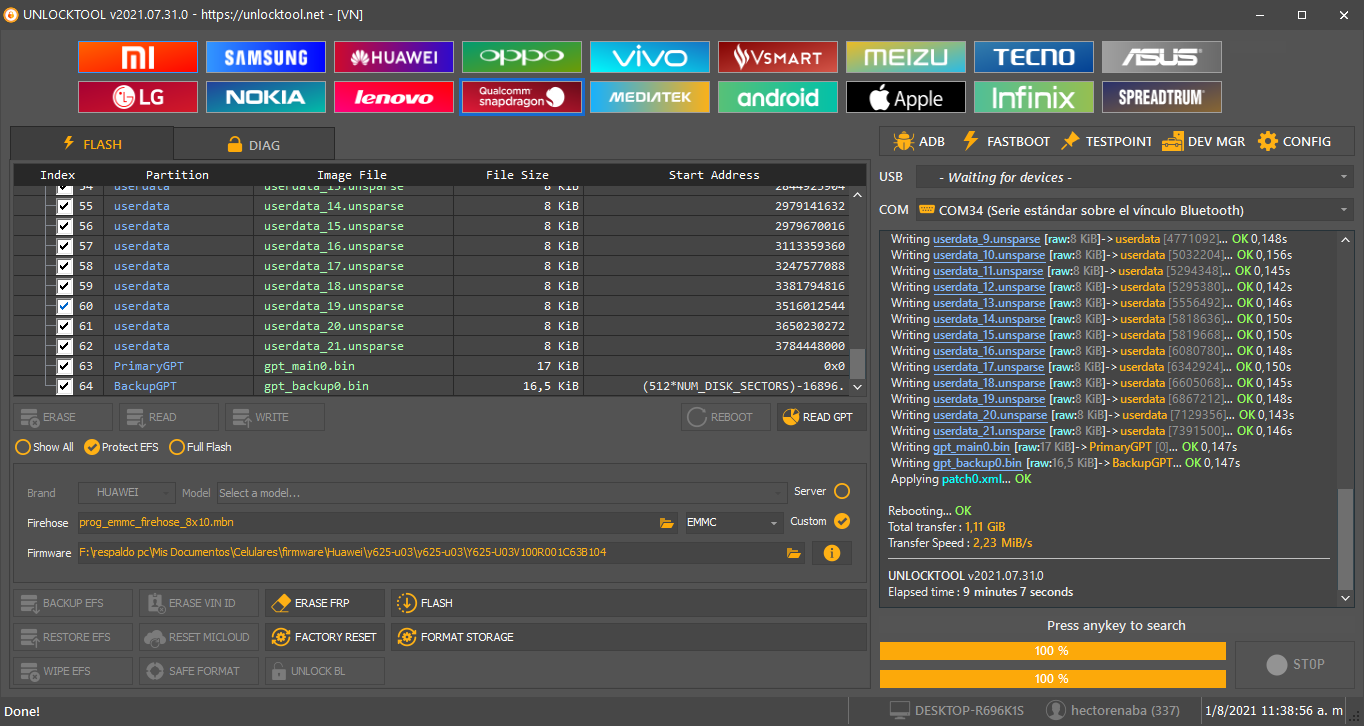Image resolution: width=1364 pixels, height=726 pixels.
Task: Click the hectorenaba user account icon
Action: point(1055,710)
